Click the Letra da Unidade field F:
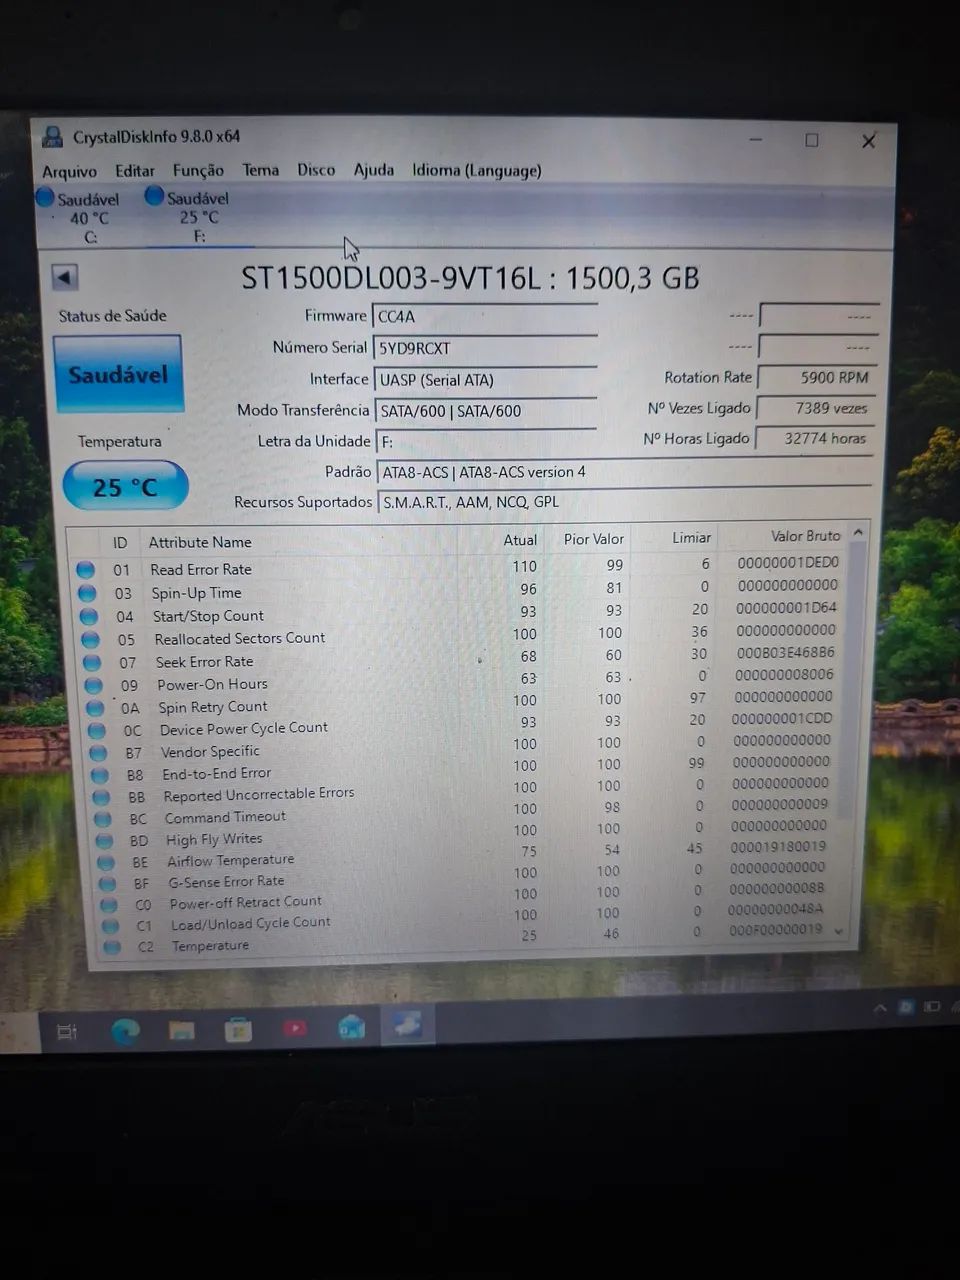 [x=486, y=441]
